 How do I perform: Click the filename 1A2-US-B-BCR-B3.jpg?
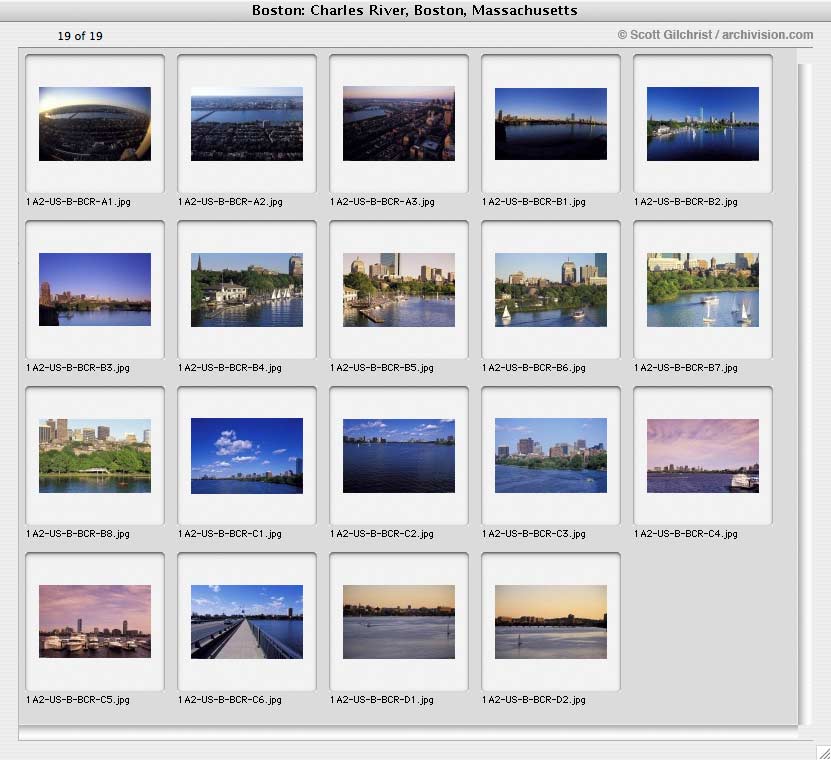[x=78, y=368]
